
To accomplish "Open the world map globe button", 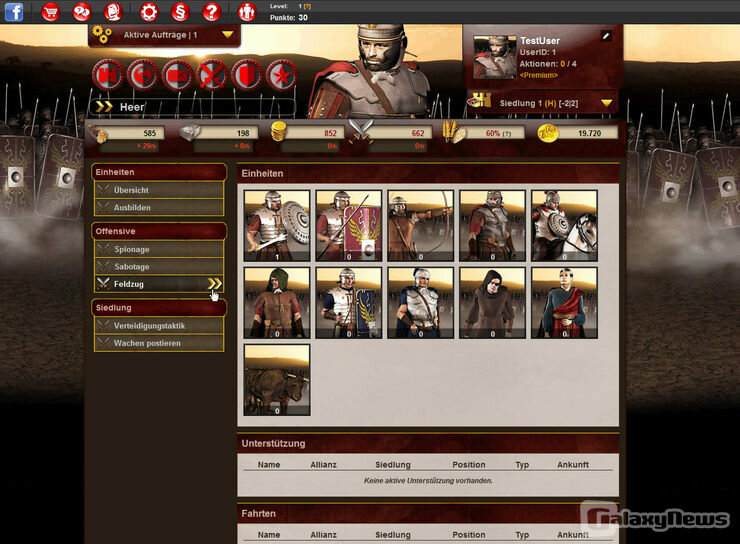I will coord(143,75).
